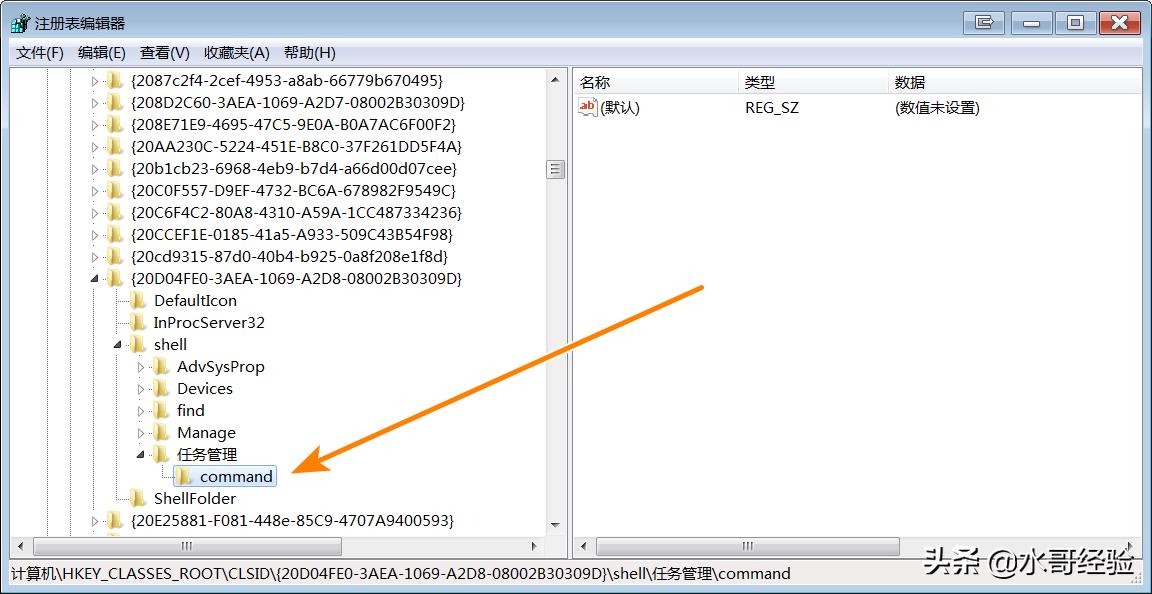1152x594 pixels.
Task: Click the Manage folder icon
Action: pos(161,432)
